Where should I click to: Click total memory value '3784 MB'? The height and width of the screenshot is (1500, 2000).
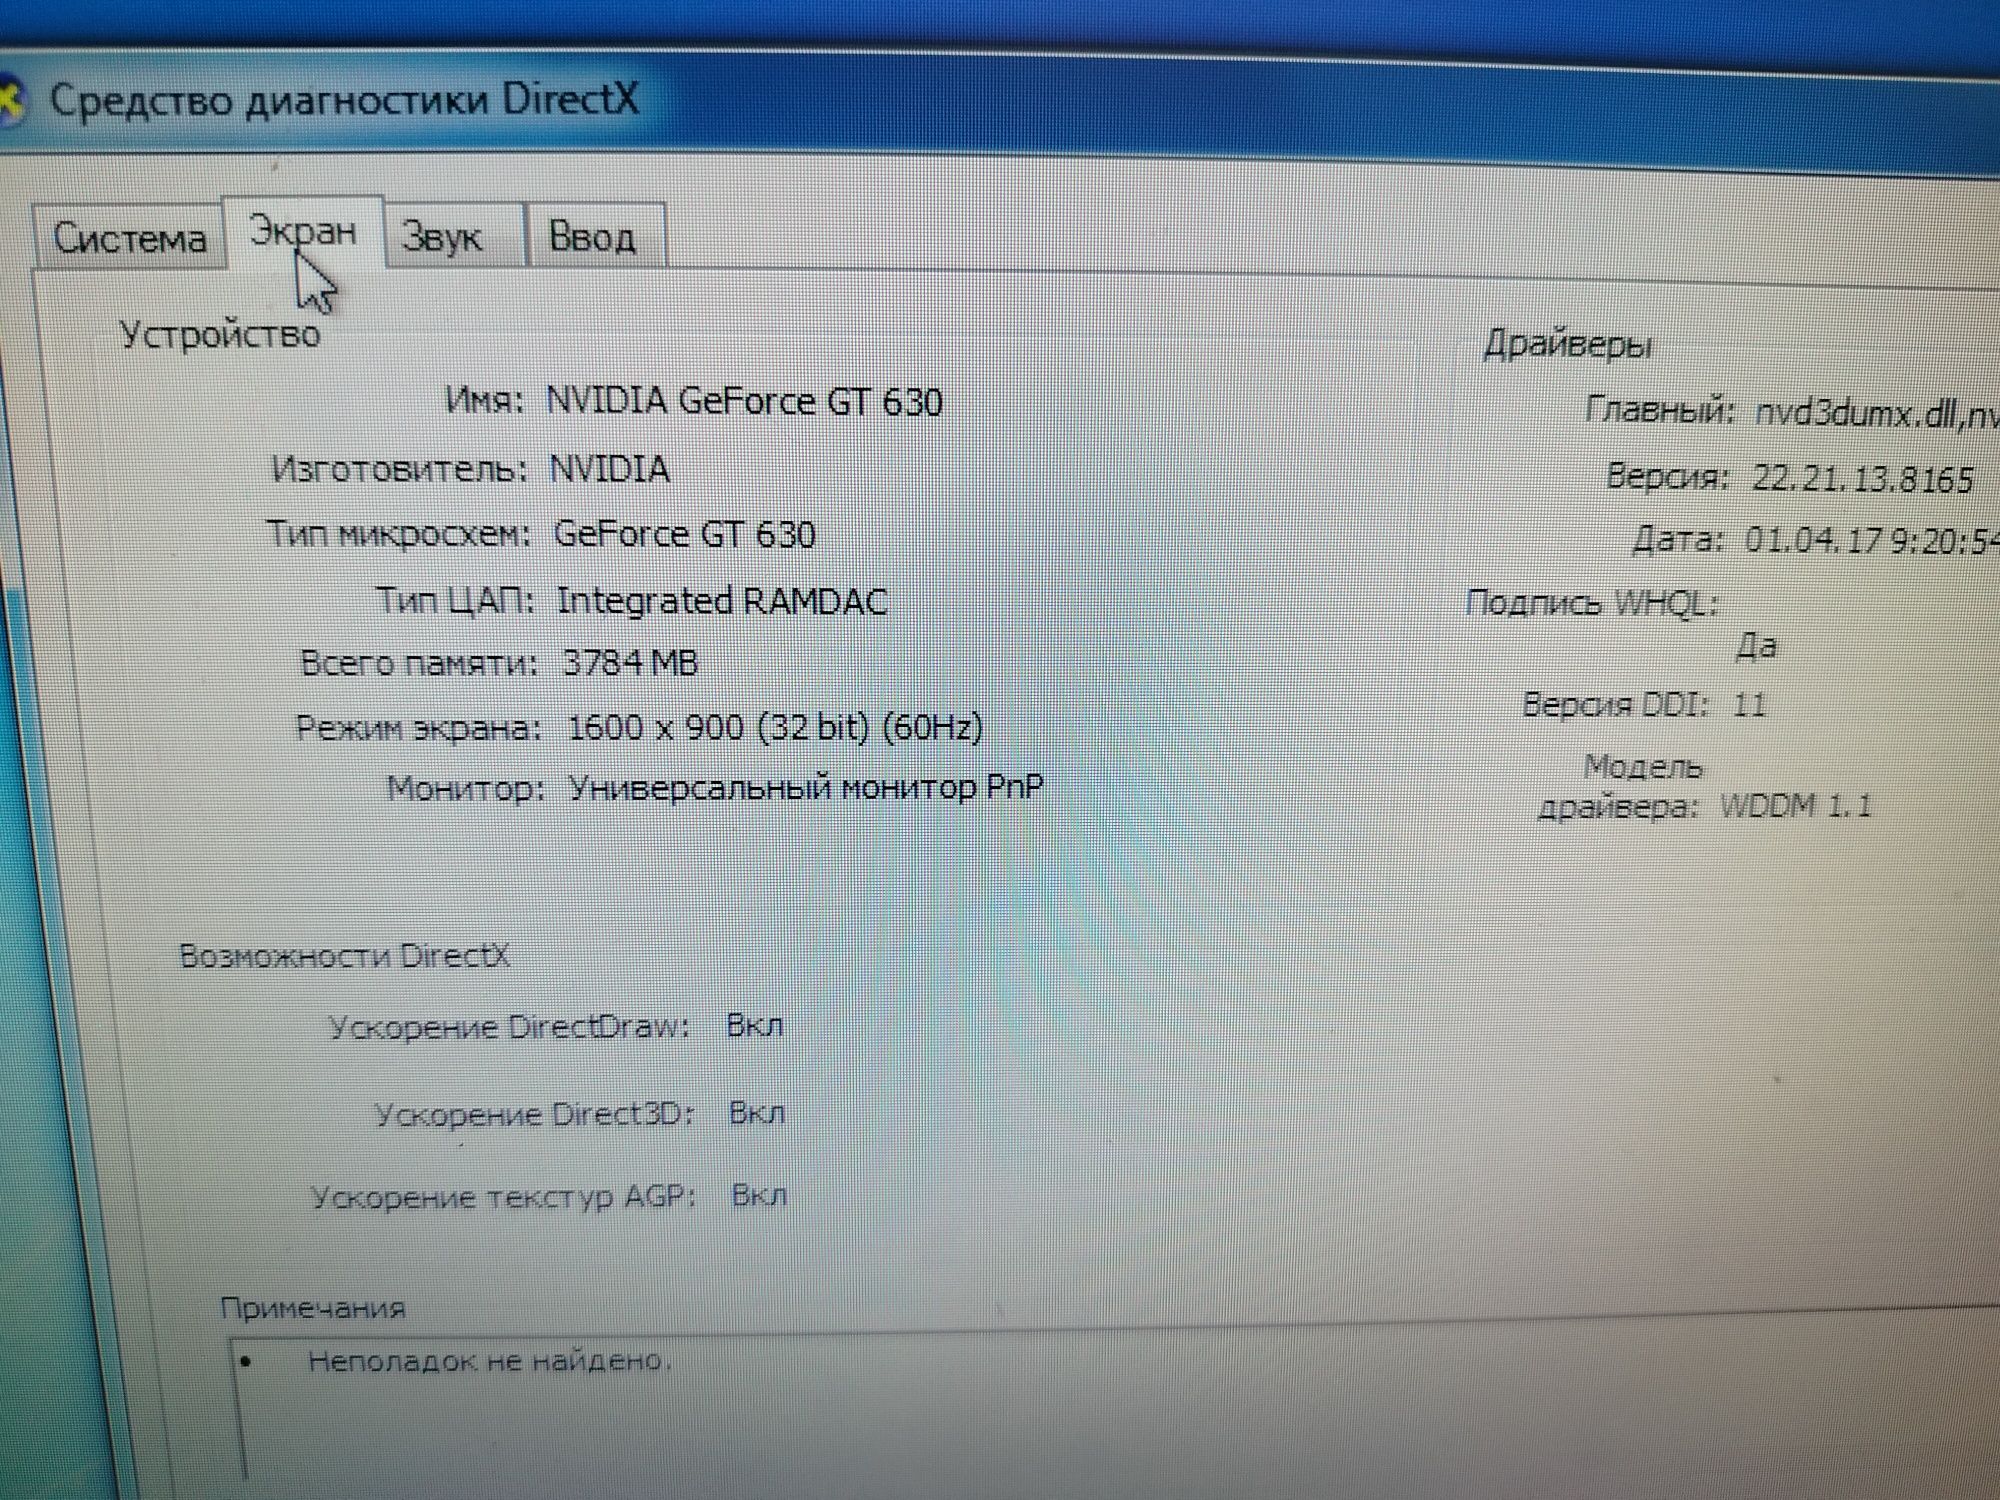(x=630, y=663)
